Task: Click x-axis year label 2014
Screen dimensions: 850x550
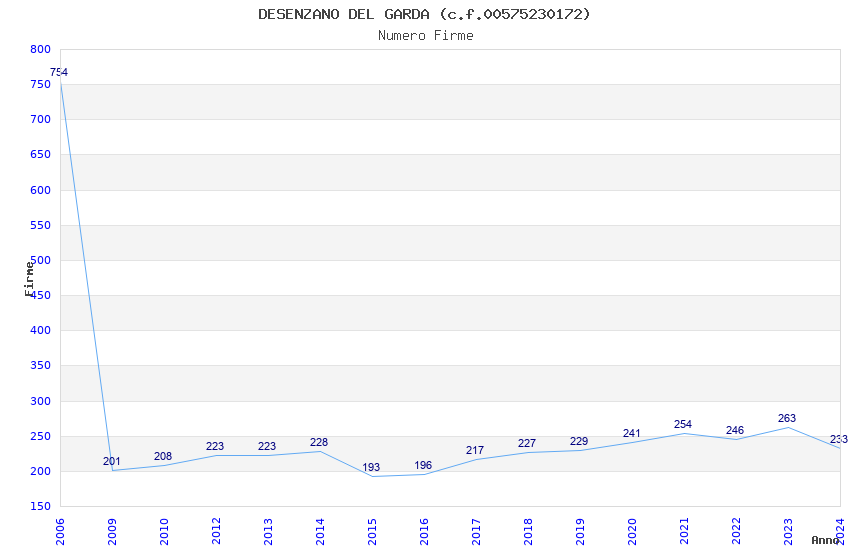Action: pyautogui.click(x=320, y=532)
